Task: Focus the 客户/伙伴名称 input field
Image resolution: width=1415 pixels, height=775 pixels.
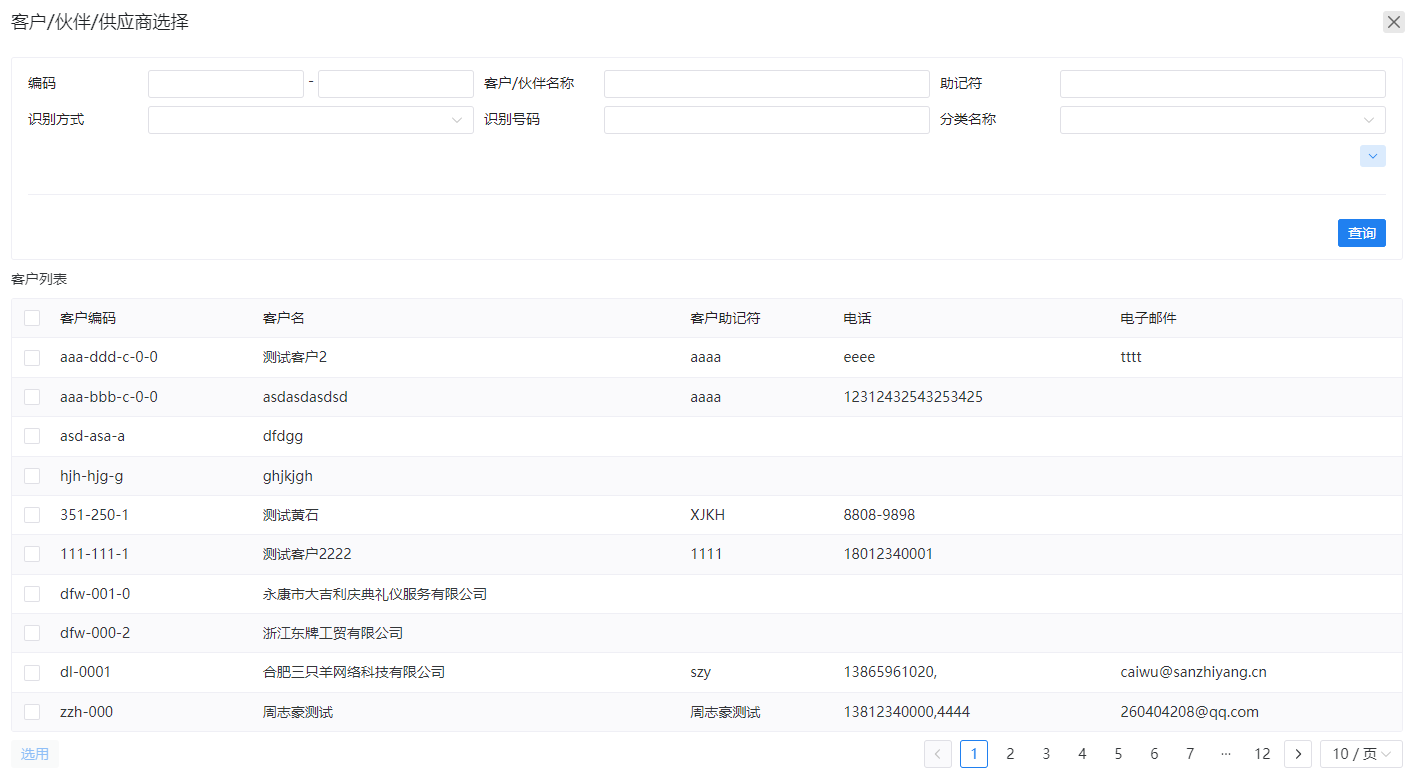Action: coord(766,84)
